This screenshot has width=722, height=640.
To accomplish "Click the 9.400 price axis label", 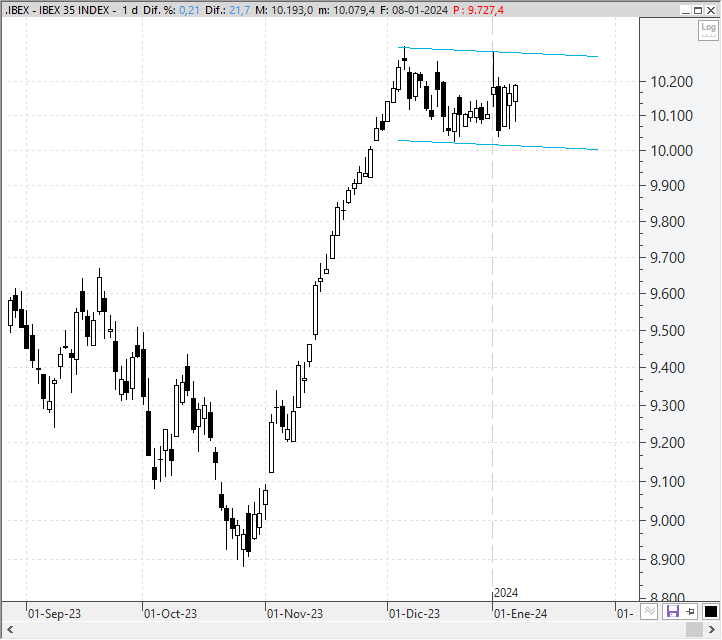I will [x=667, y=368].
